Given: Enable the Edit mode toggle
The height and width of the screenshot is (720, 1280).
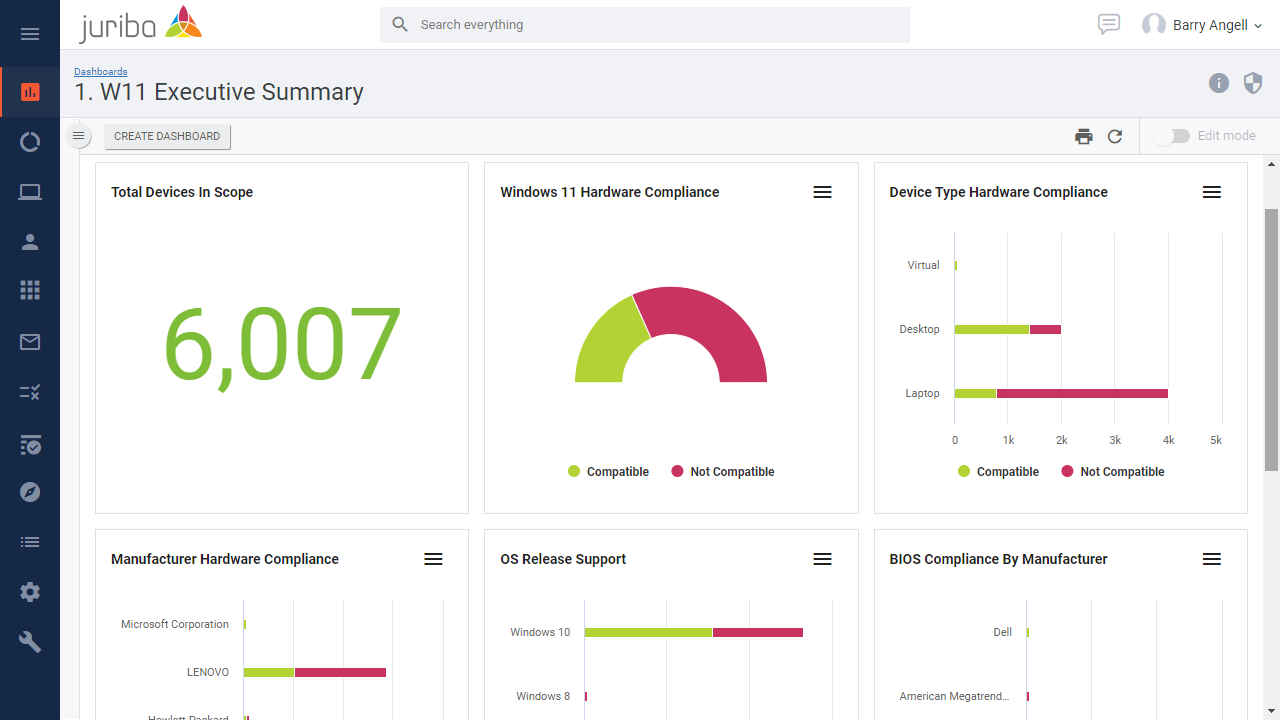Looking at the screenshot, I should coord(1172,136).
